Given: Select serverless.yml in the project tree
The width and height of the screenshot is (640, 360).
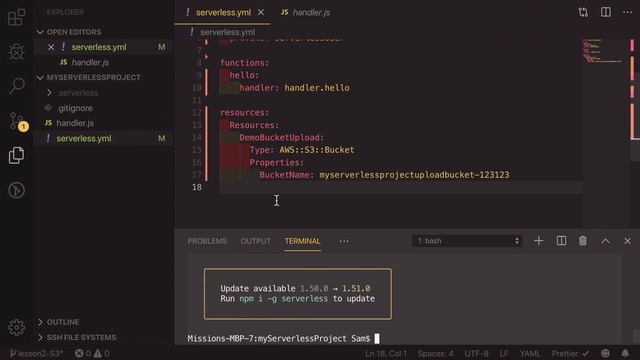Looking at the screenshot, I should (x=84, y=138).
